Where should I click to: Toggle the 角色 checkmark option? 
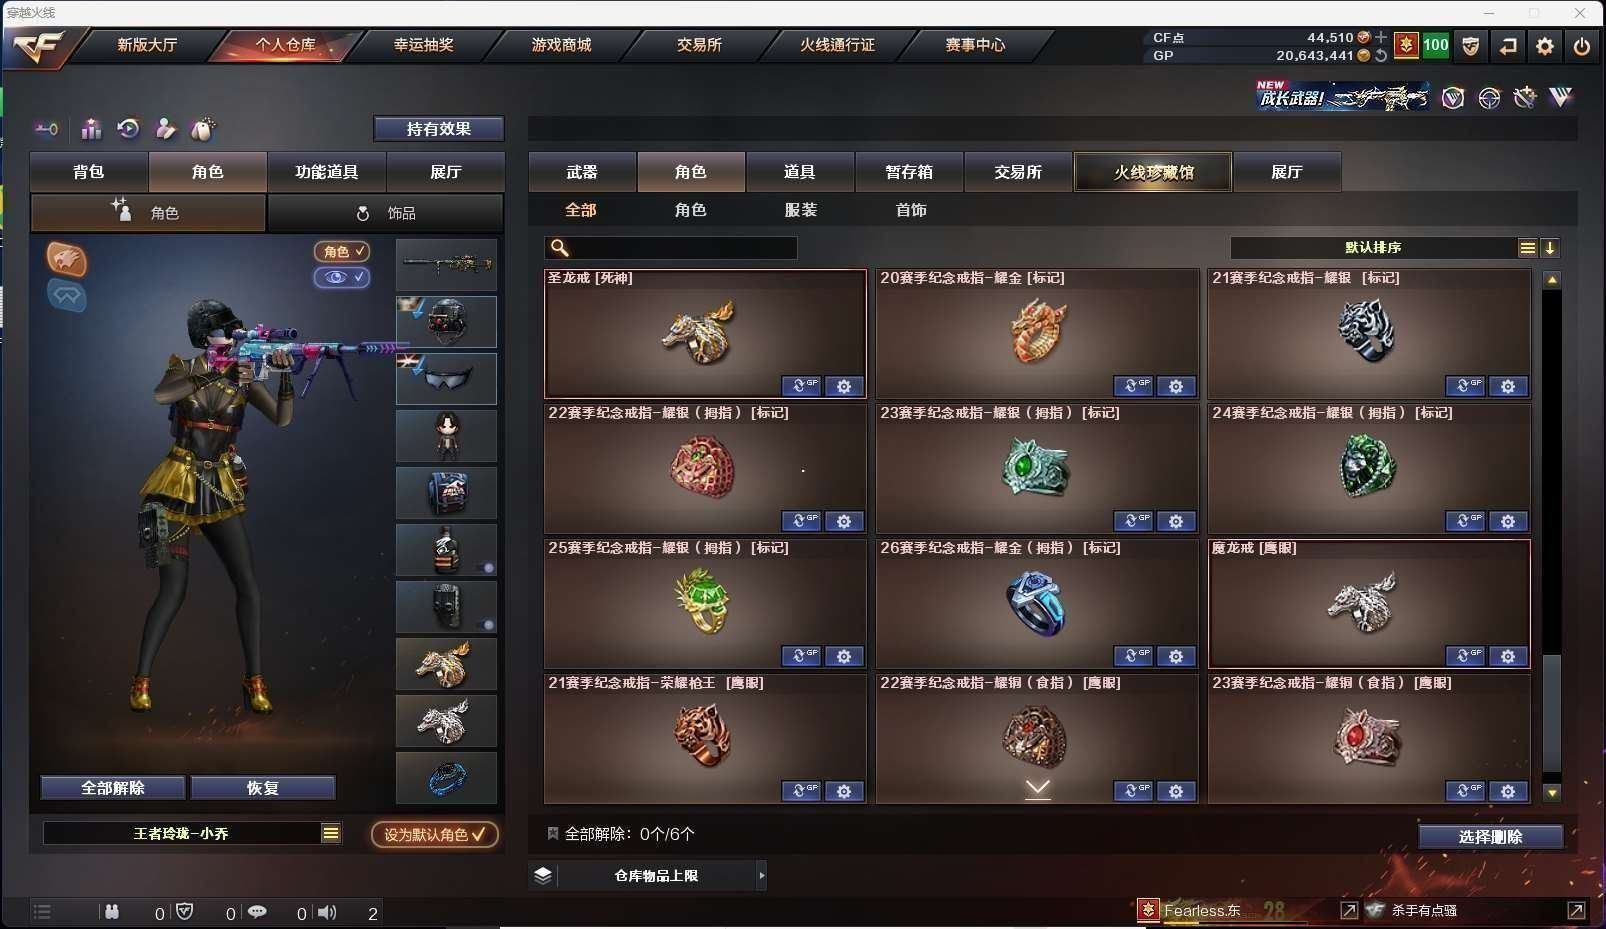[x=342, y=251]
